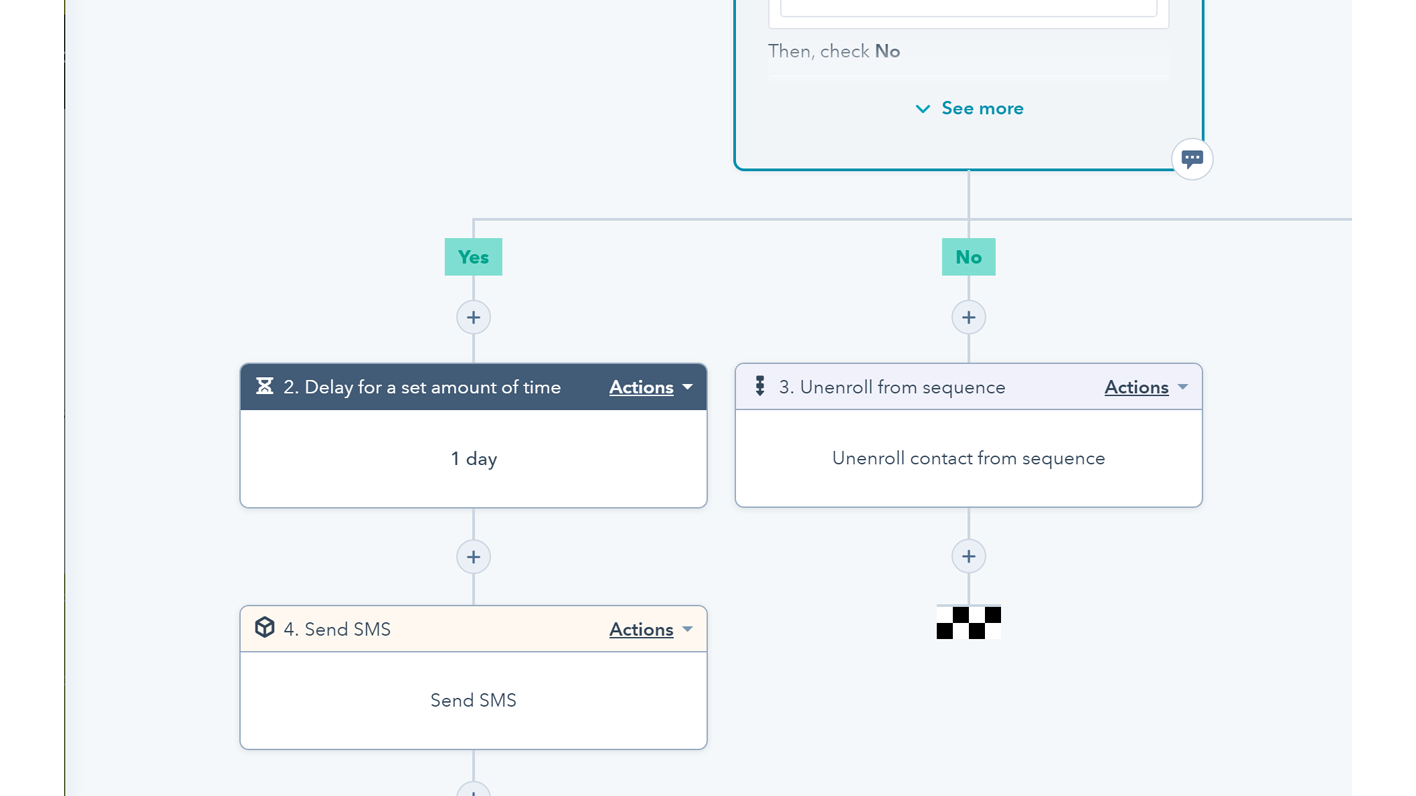
Task: Click the plus icon below the unenroll step
Action: point(968,556)
